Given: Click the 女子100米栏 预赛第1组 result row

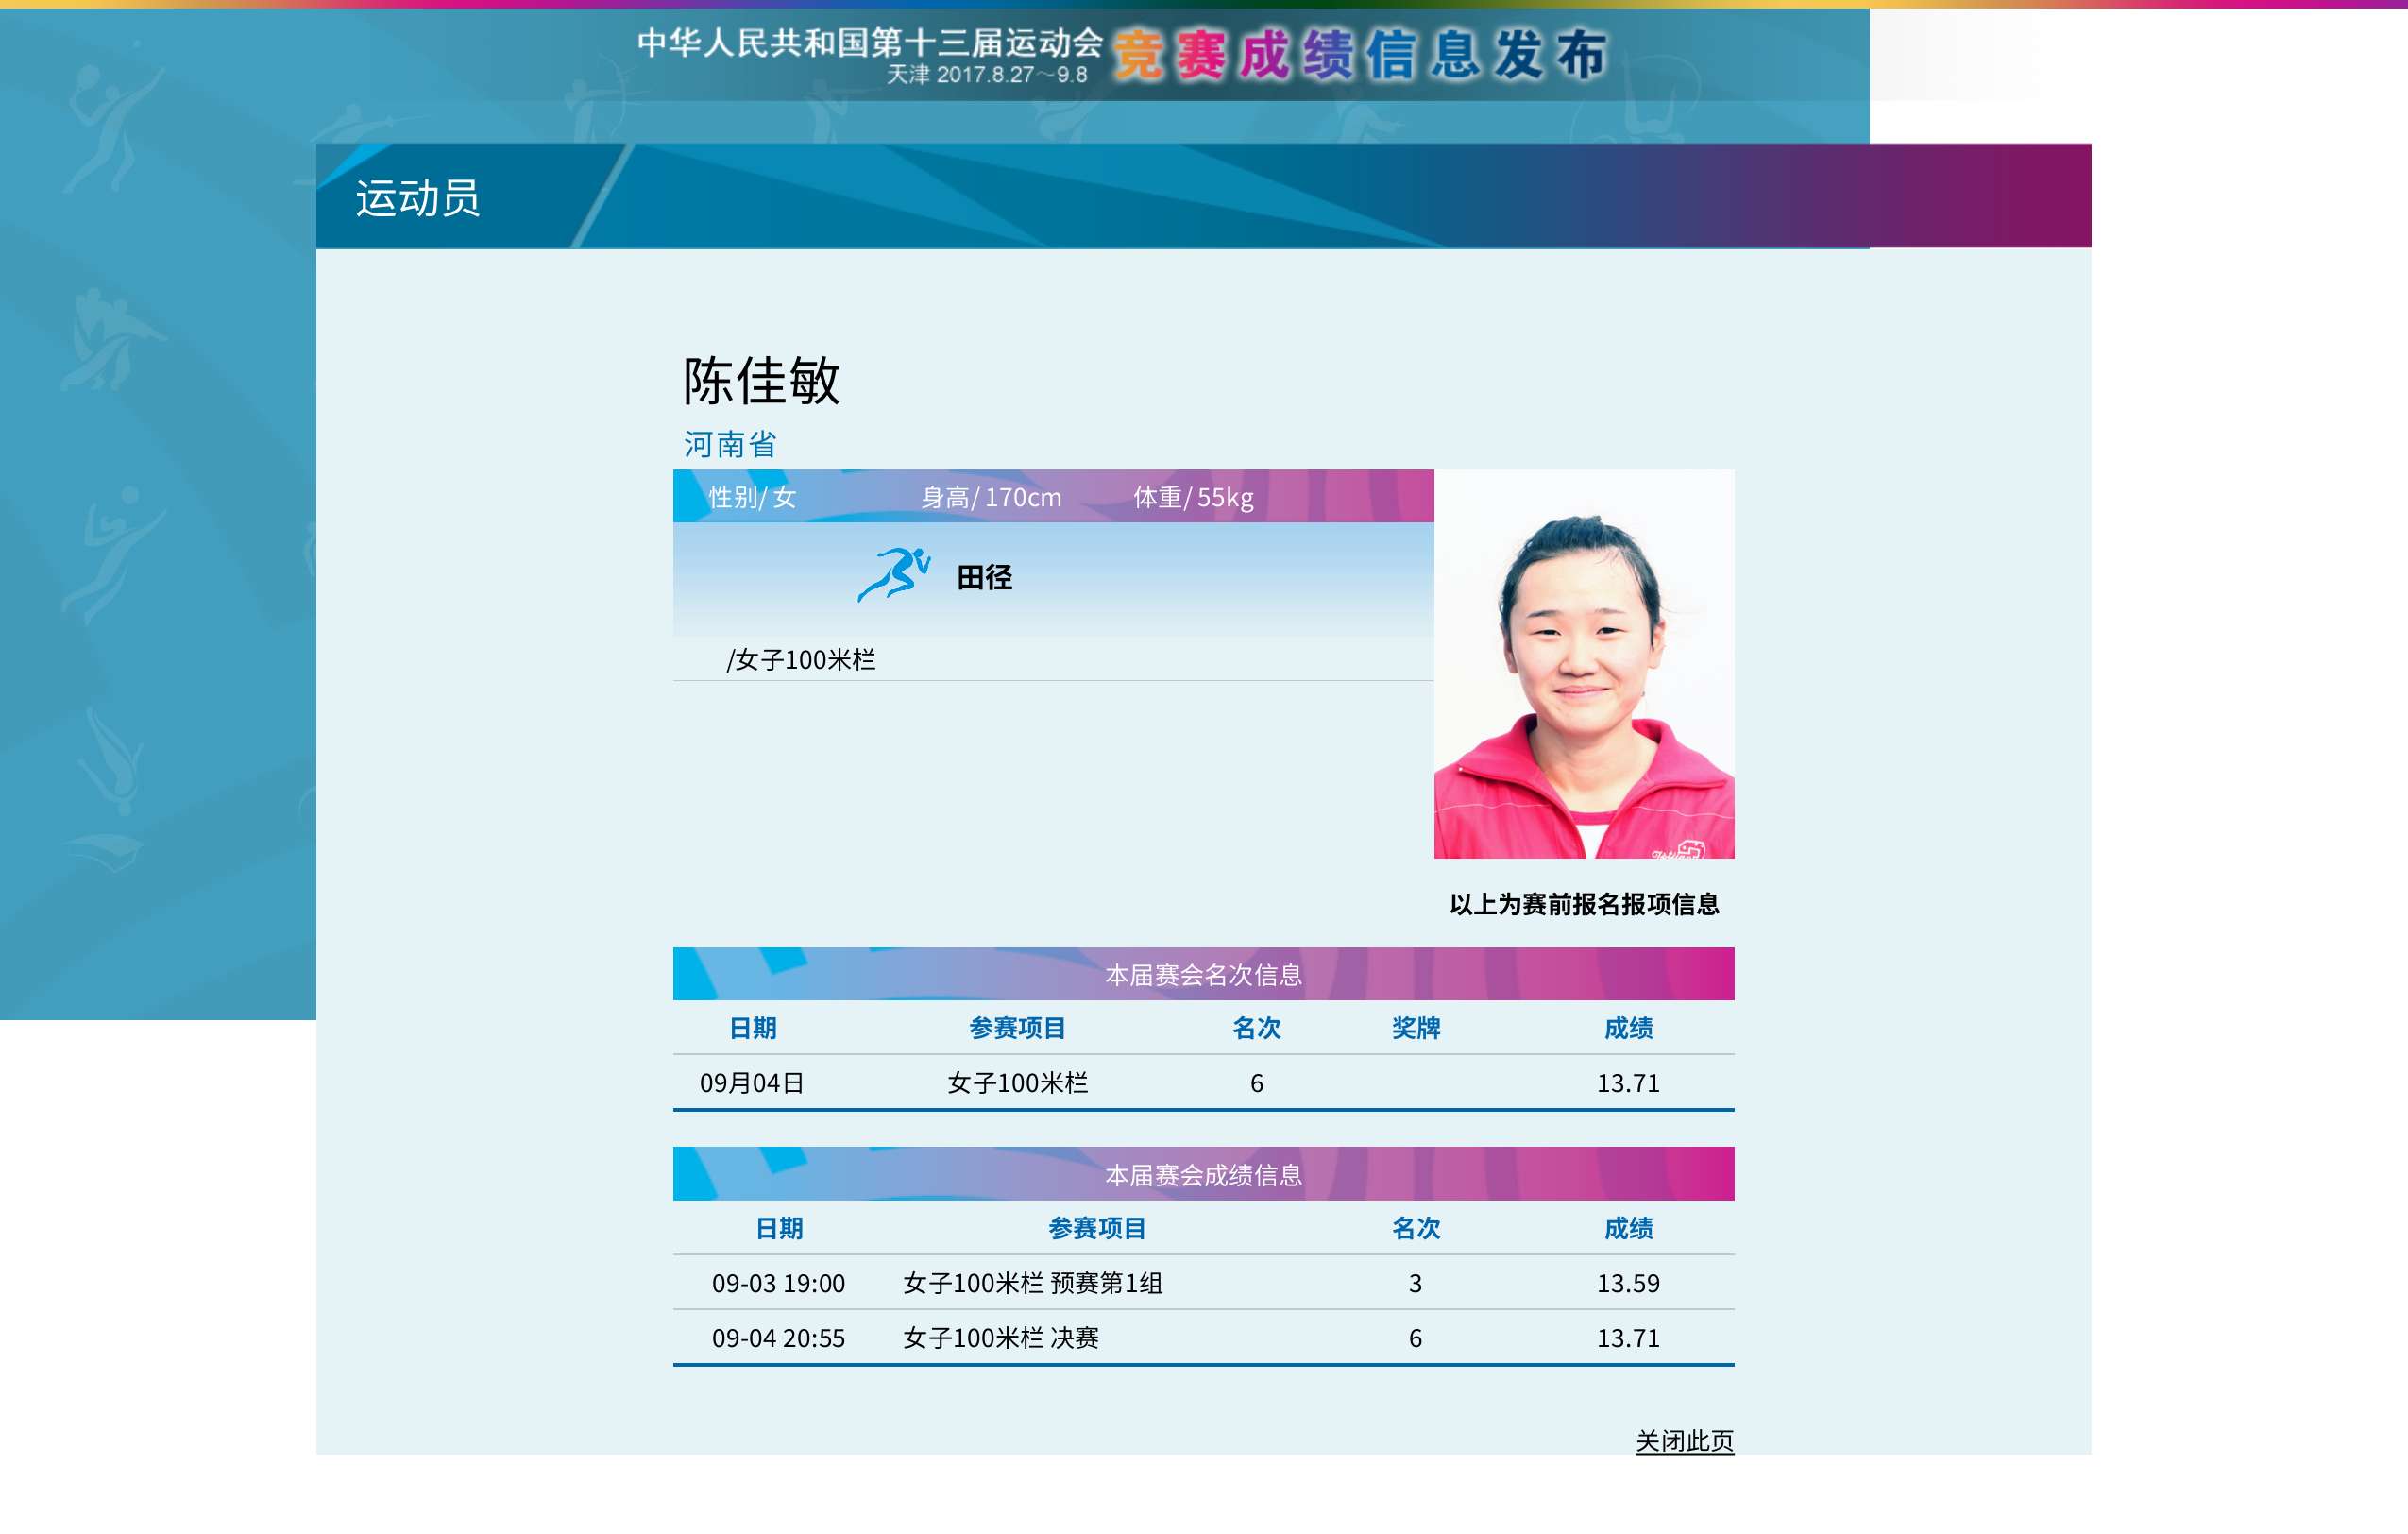Looking at the screenshot, I should pos(1032,1283).
